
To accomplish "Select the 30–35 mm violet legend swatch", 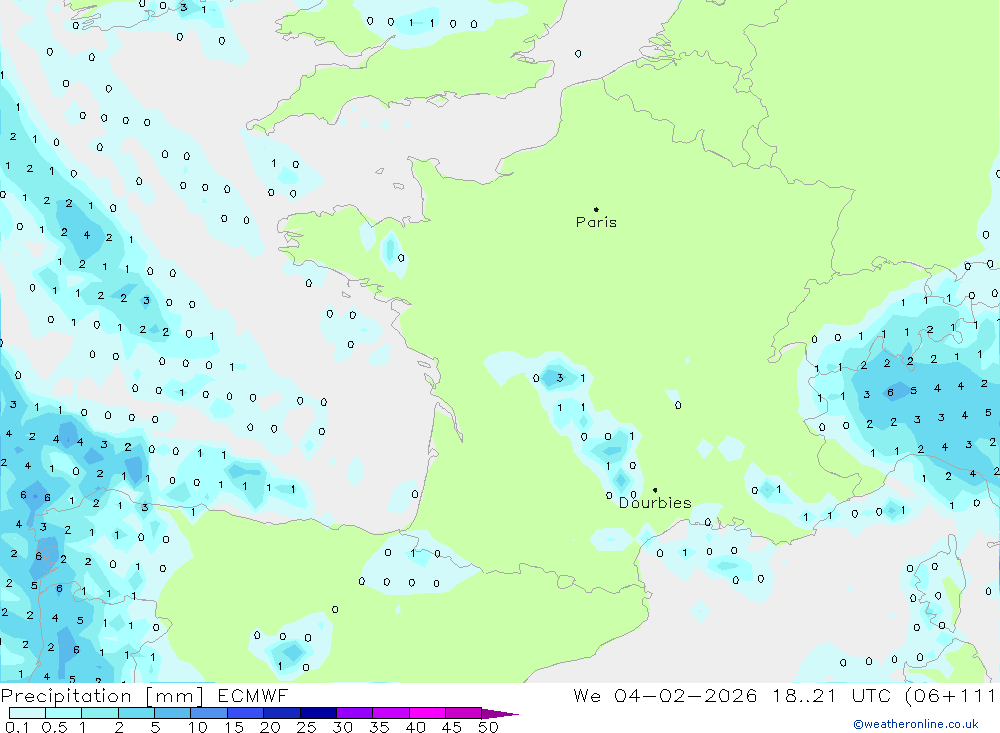I will [x=355, y=713].
